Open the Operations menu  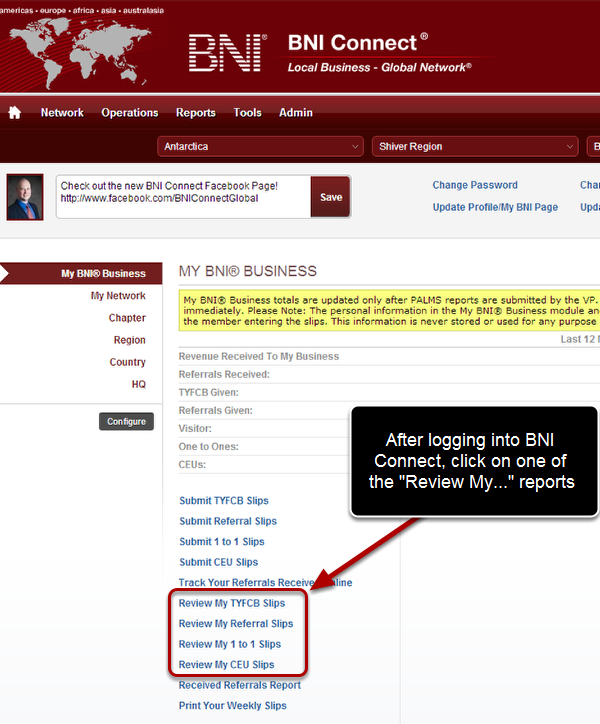tap(130, 113)
